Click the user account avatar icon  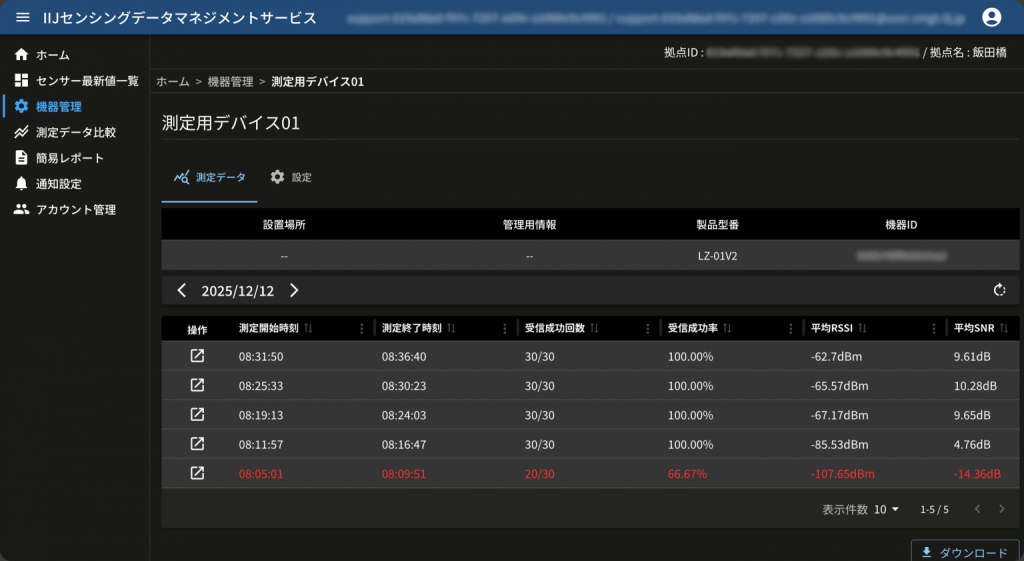pyautogui.click(x=991, y=17)
